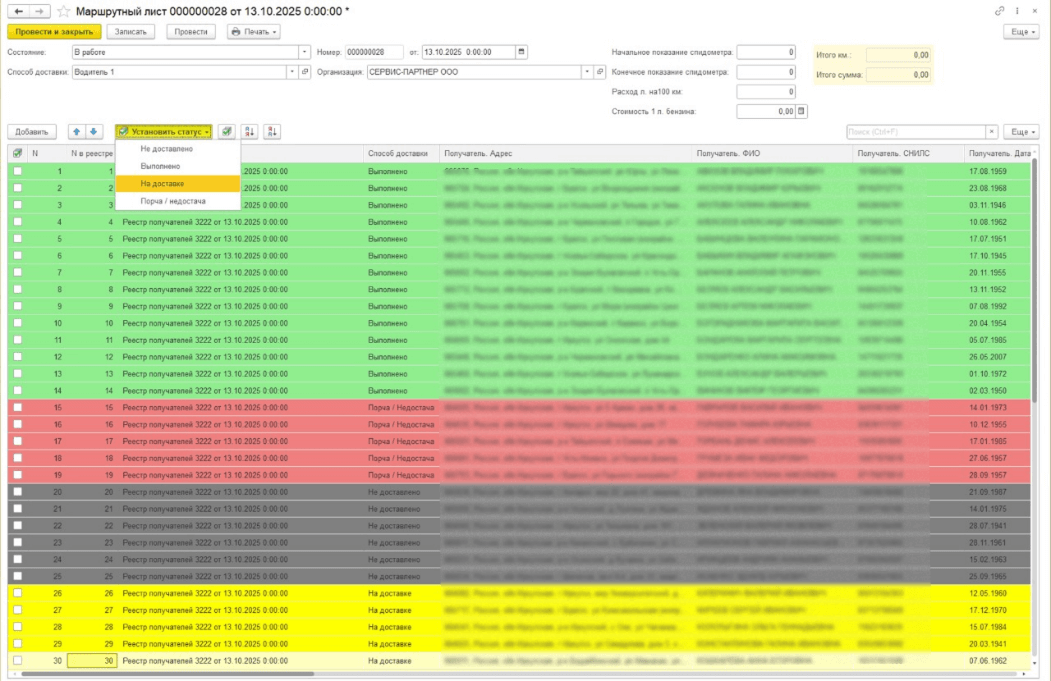The width and height of the screenshot is (1051, 681).
Task: Choose 'На доставке' from the status menu
Action: tap(162, 183)
